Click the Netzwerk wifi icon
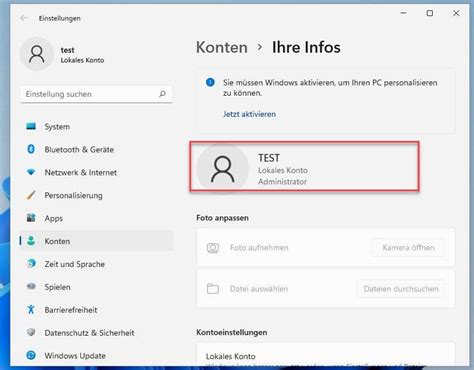The image size is (474, 370). [31, 172]
